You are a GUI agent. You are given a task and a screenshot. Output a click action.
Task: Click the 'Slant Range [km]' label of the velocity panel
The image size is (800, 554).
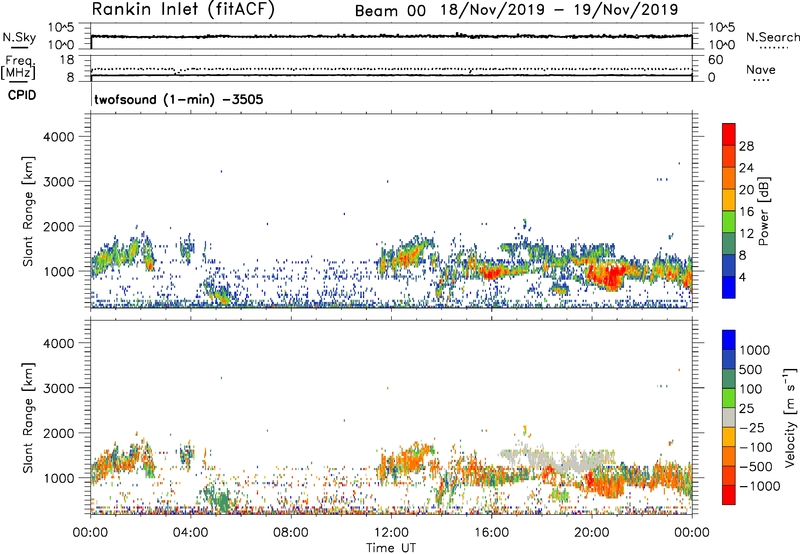click(28, 417)
